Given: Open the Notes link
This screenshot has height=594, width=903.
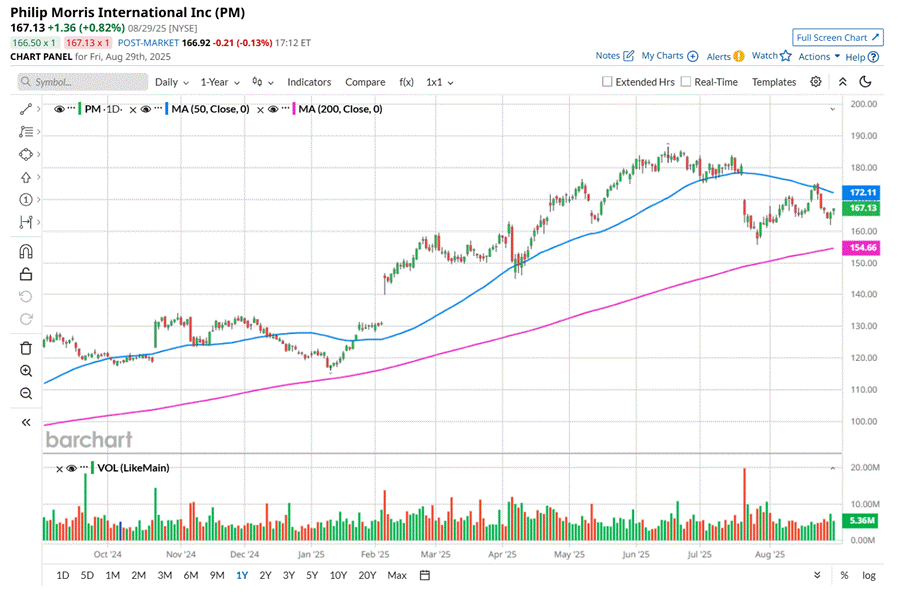Looking at the screenshot, I should 608,56.
